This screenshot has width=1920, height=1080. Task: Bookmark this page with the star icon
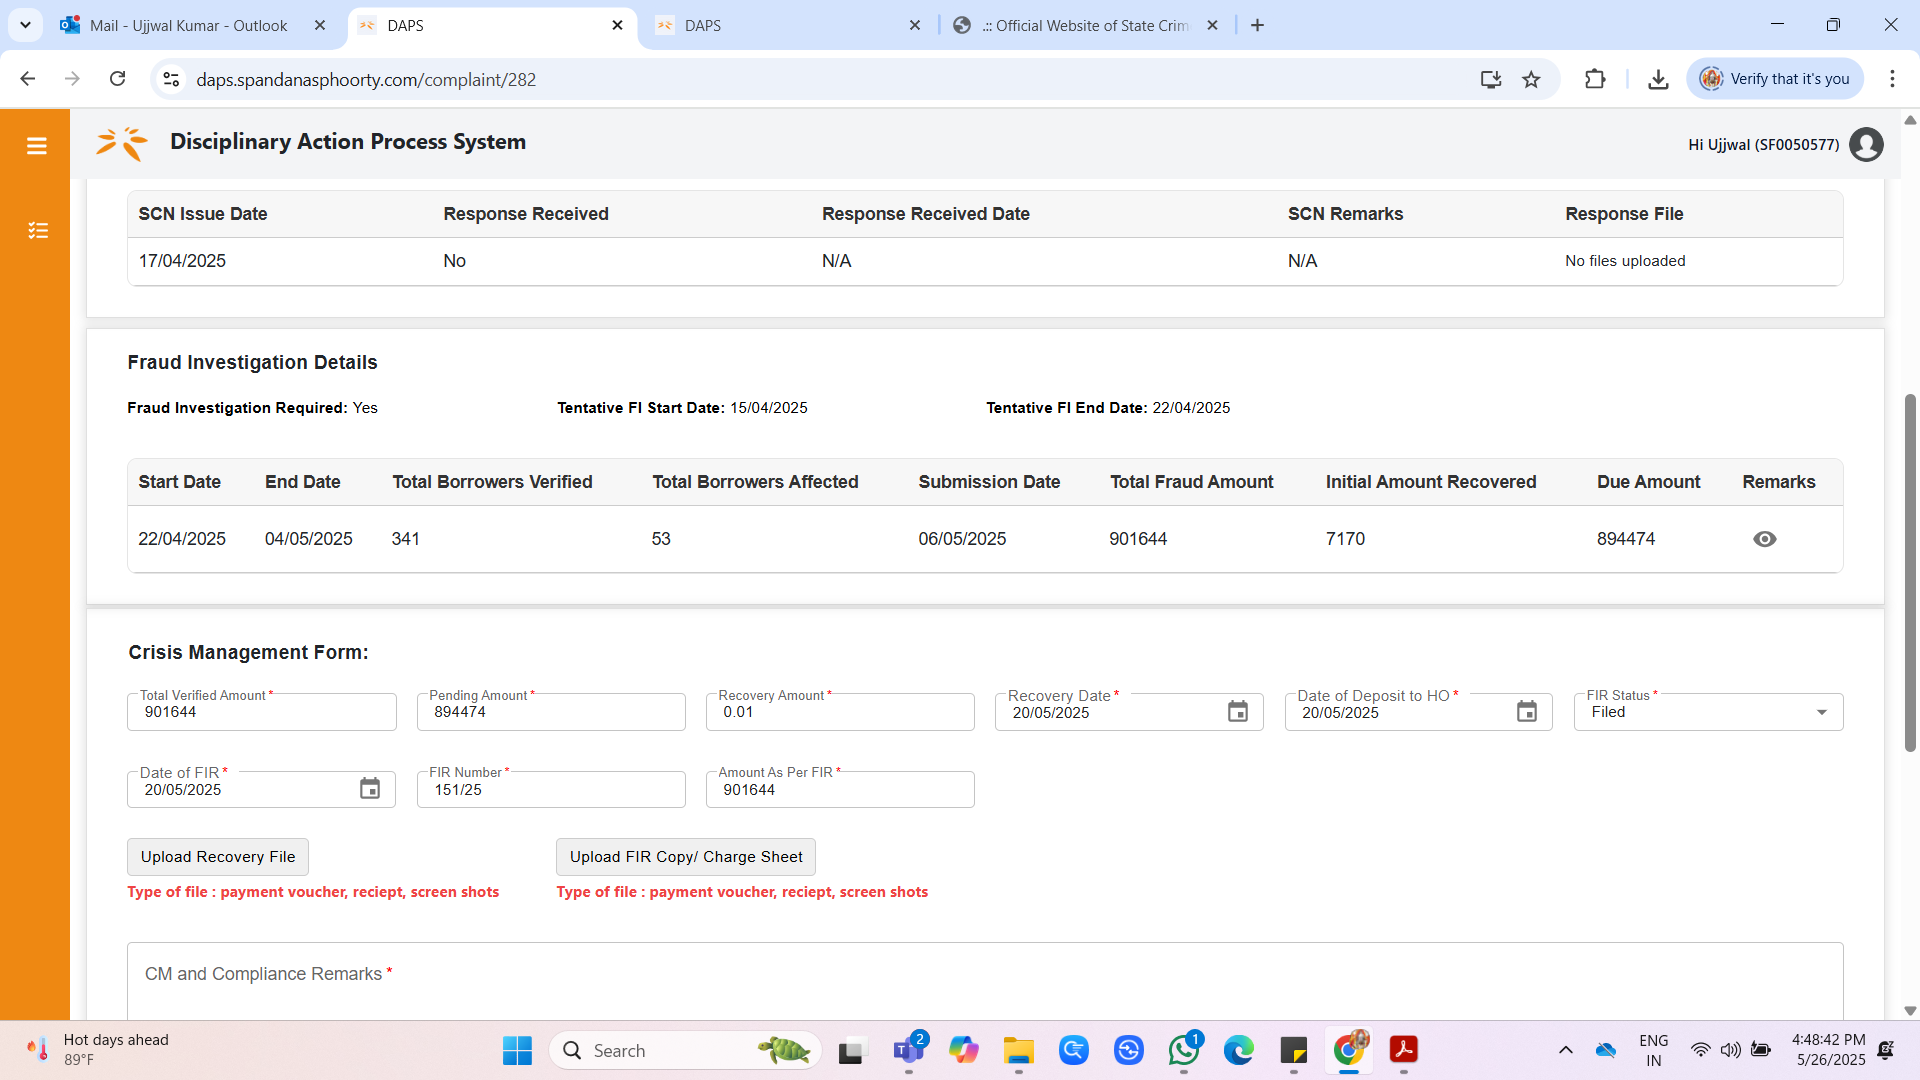[1531, 80]
